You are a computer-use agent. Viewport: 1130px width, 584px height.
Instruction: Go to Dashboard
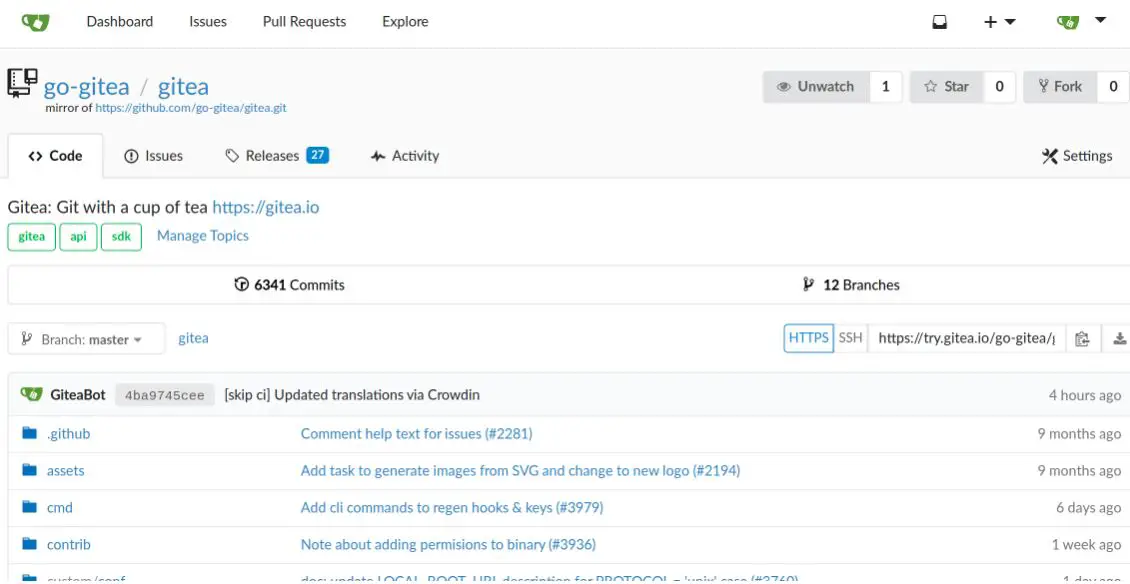[x=120, y=22]
